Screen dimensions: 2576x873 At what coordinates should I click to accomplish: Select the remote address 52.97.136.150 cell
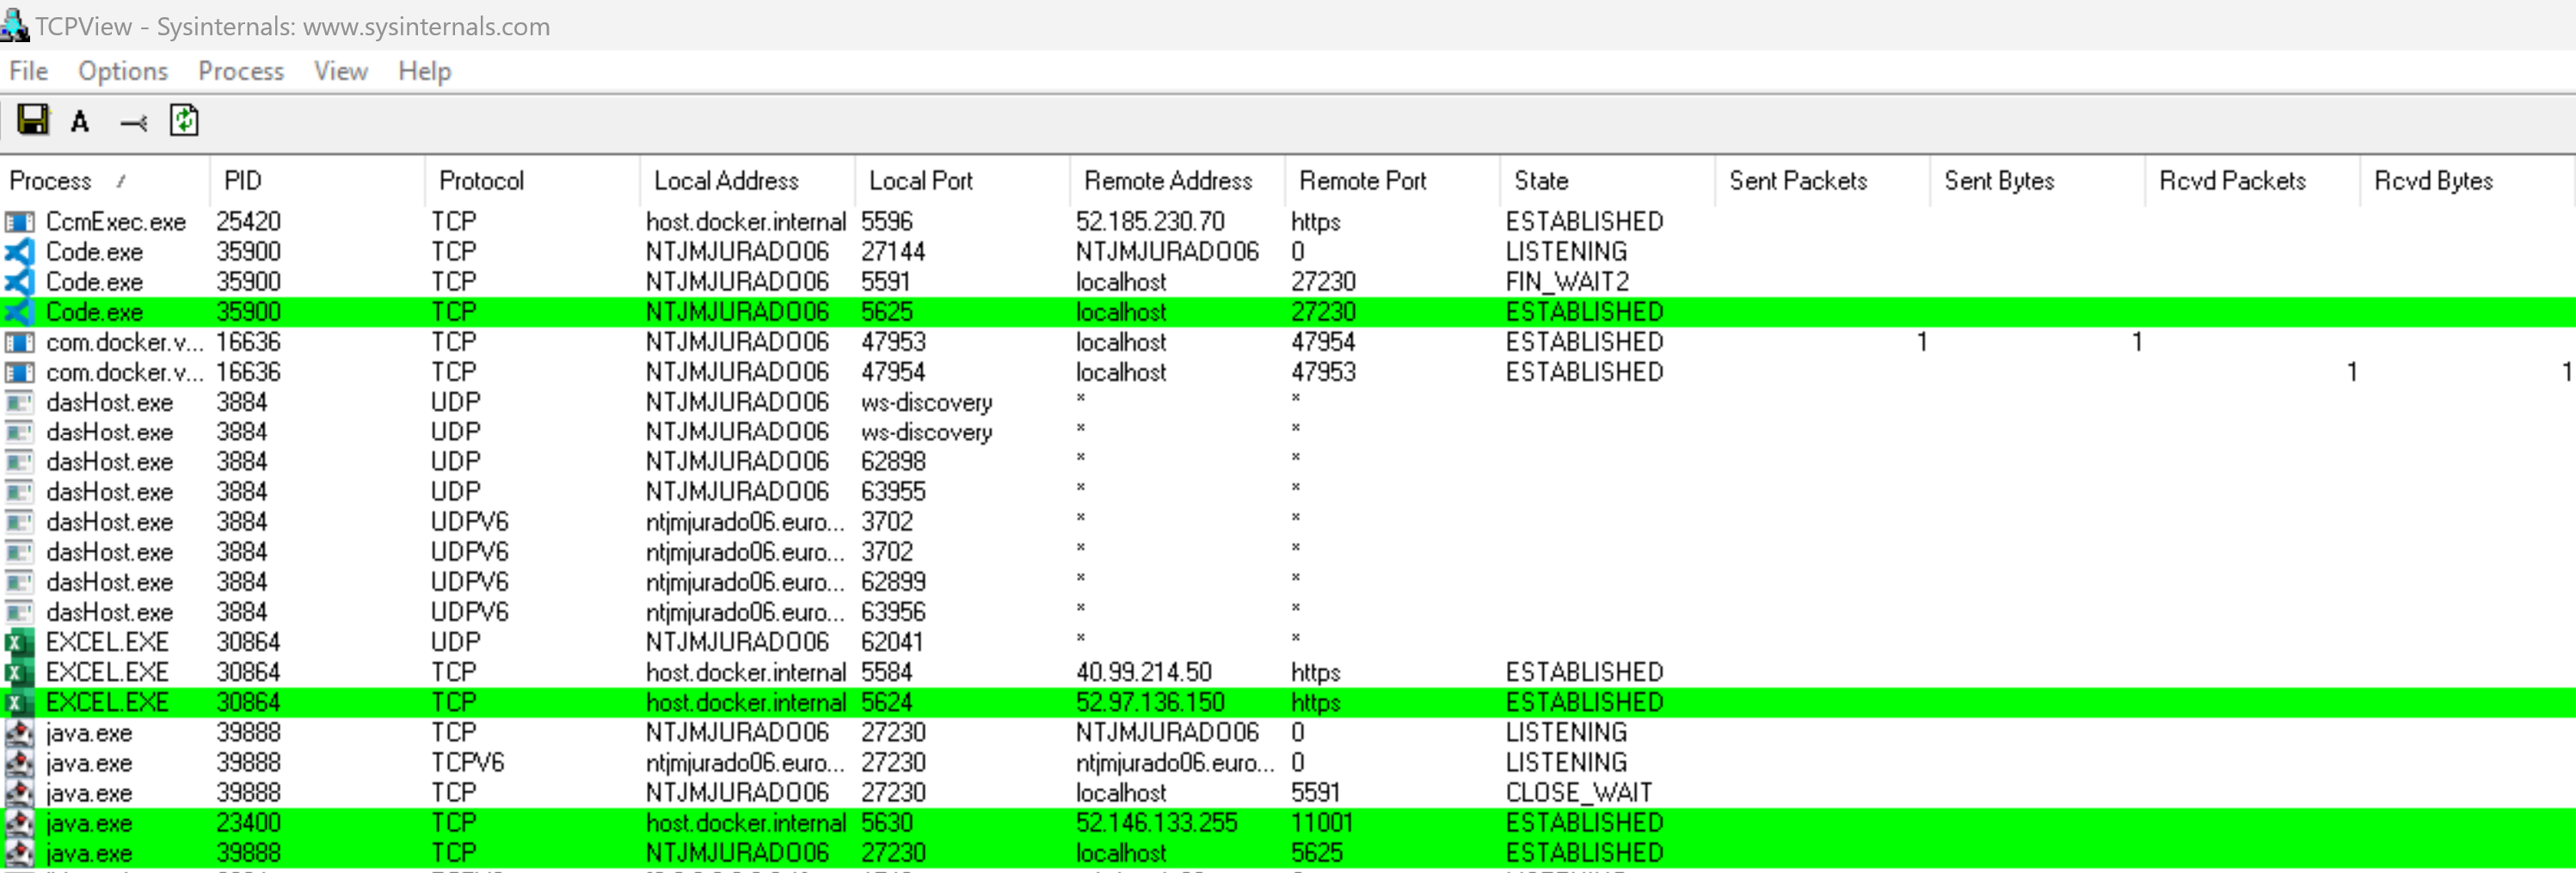click(x=1150, y=702)
